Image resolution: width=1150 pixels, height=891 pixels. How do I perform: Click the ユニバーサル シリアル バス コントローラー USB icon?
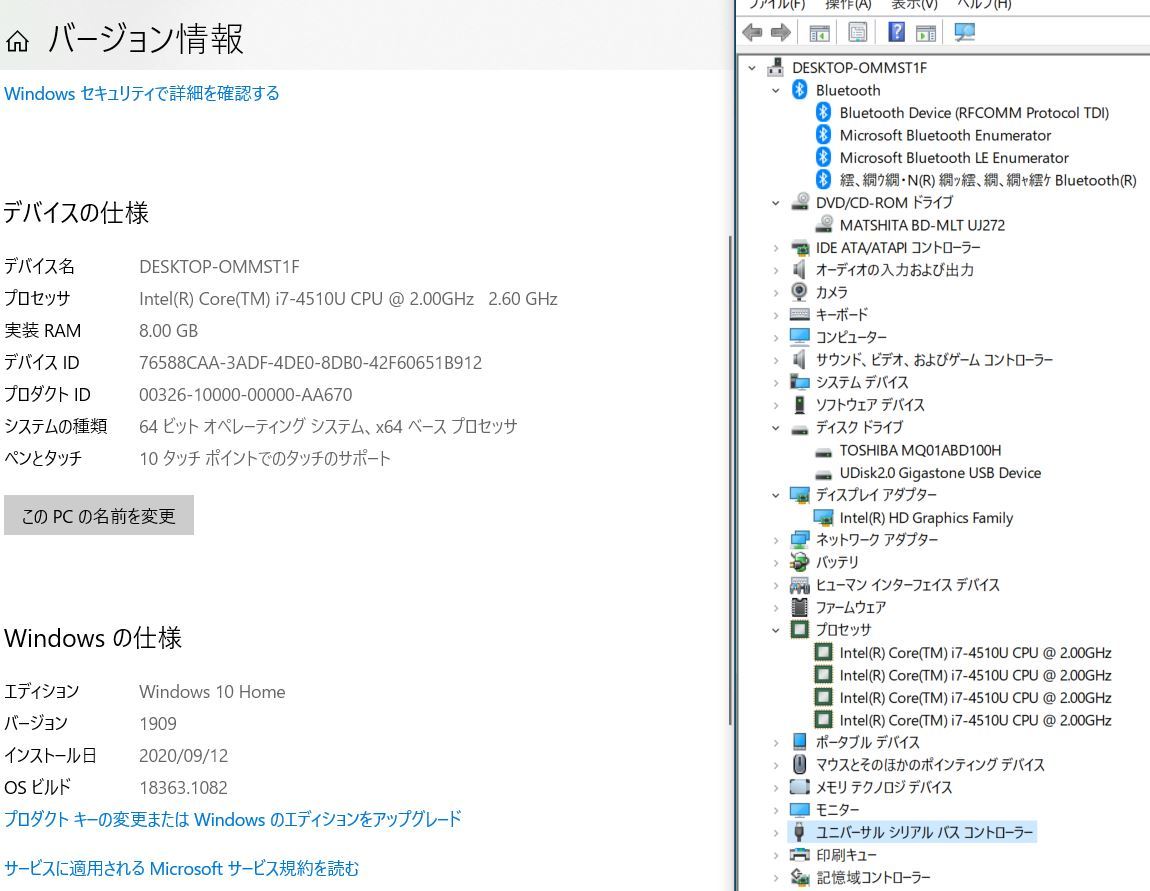pos(799,832)
